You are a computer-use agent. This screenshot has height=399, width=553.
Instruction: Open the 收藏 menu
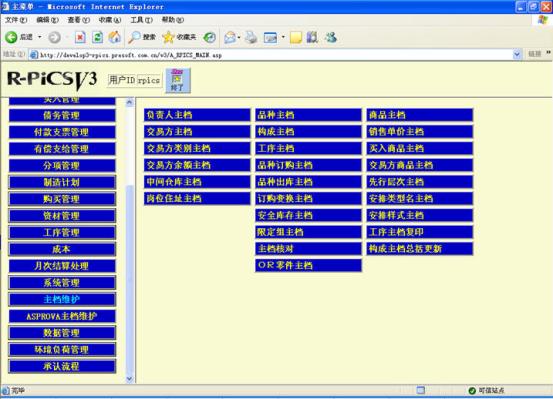point(110,20)
